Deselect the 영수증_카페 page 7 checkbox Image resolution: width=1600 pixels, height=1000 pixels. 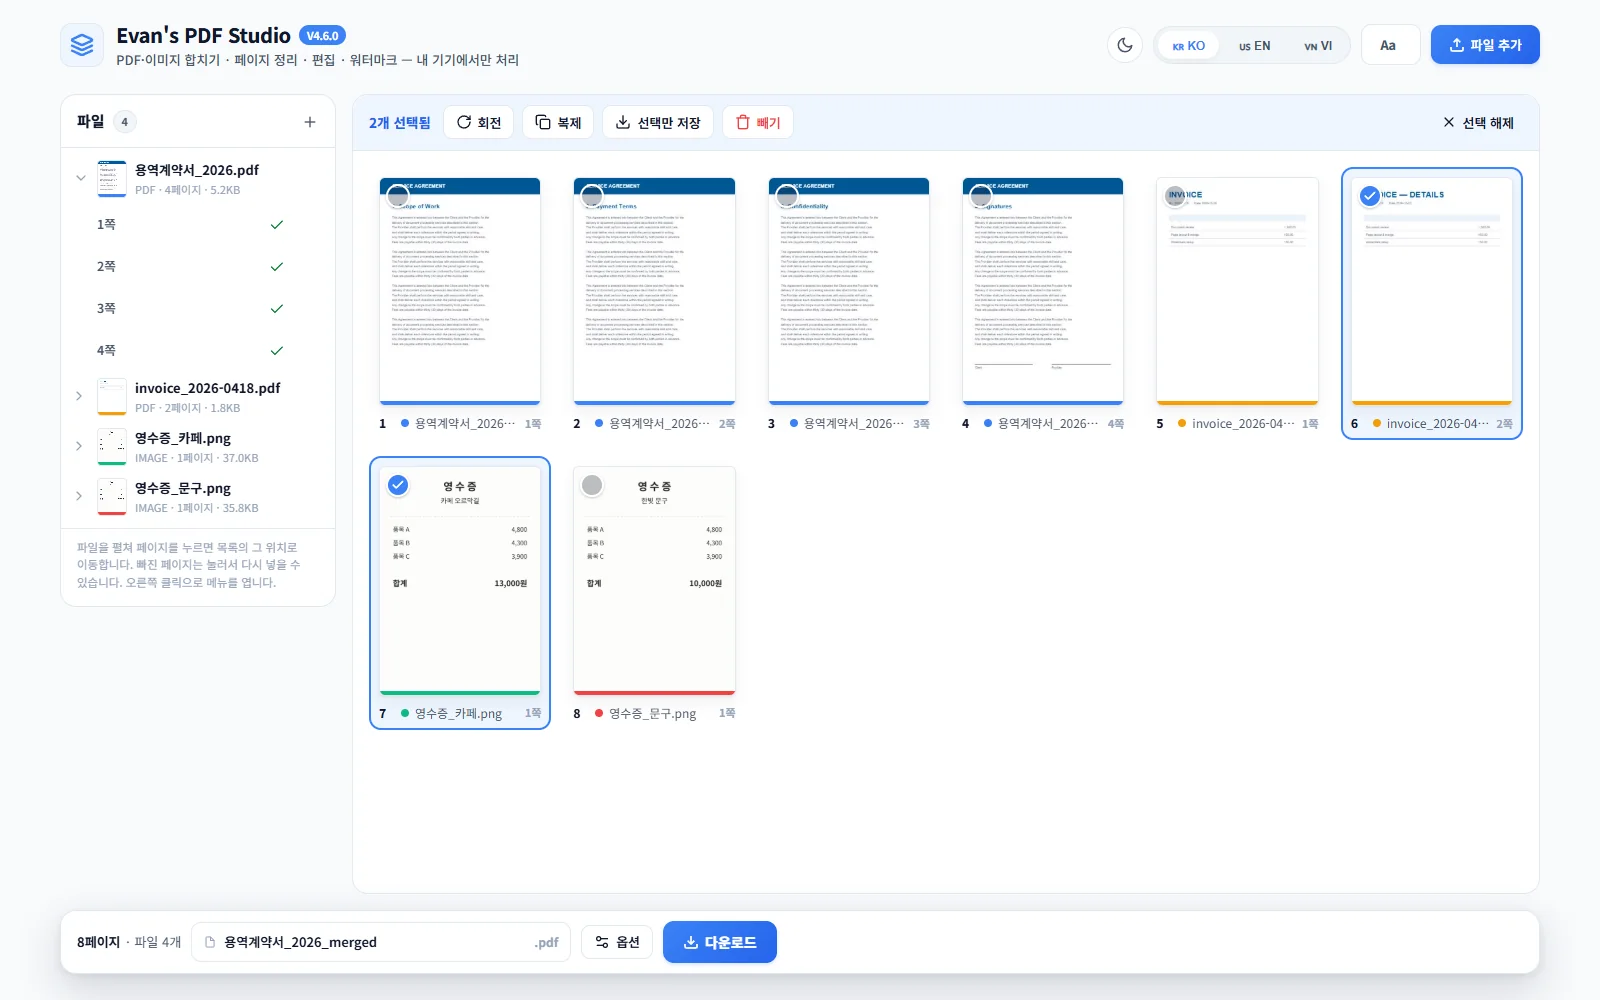tap(398, 485)
